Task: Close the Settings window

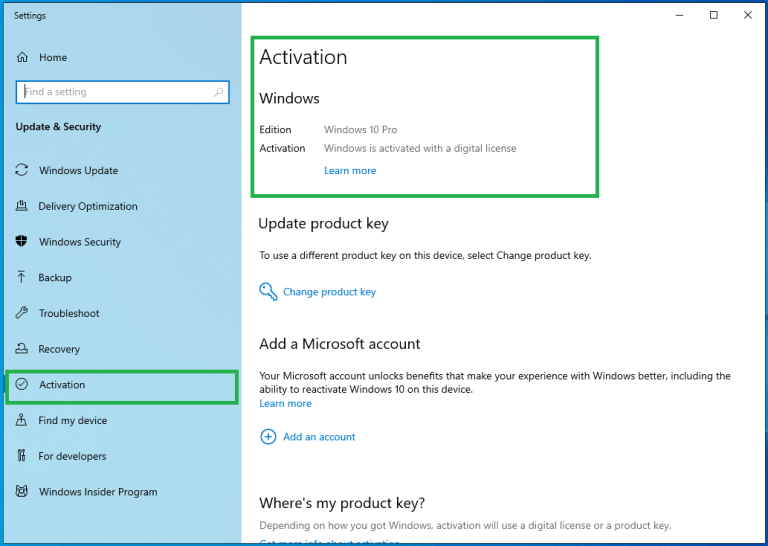Action: click(747, 15)
